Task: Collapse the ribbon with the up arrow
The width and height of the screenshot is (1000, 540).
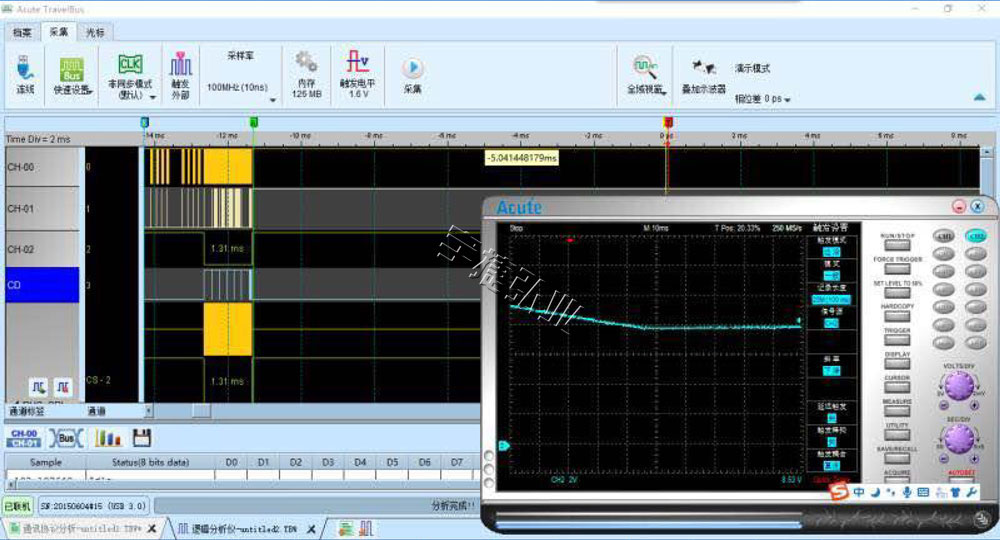Action: tap(980, 97)
